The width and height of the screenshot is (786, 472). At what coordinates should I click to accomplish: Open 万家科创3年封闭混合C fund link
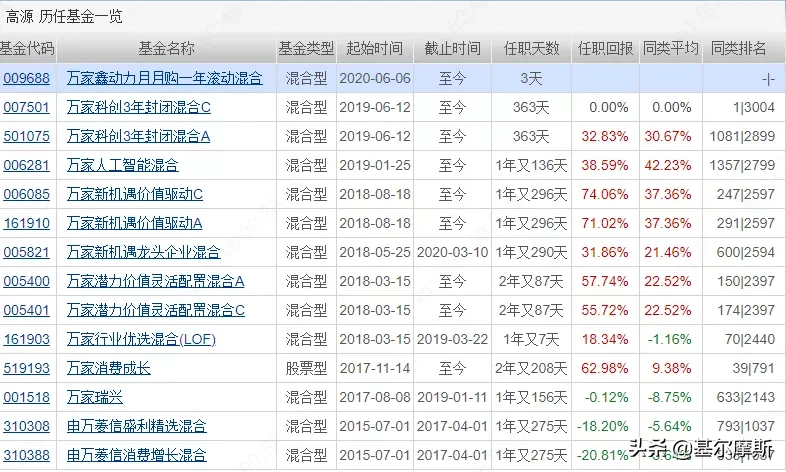[139, 107]
